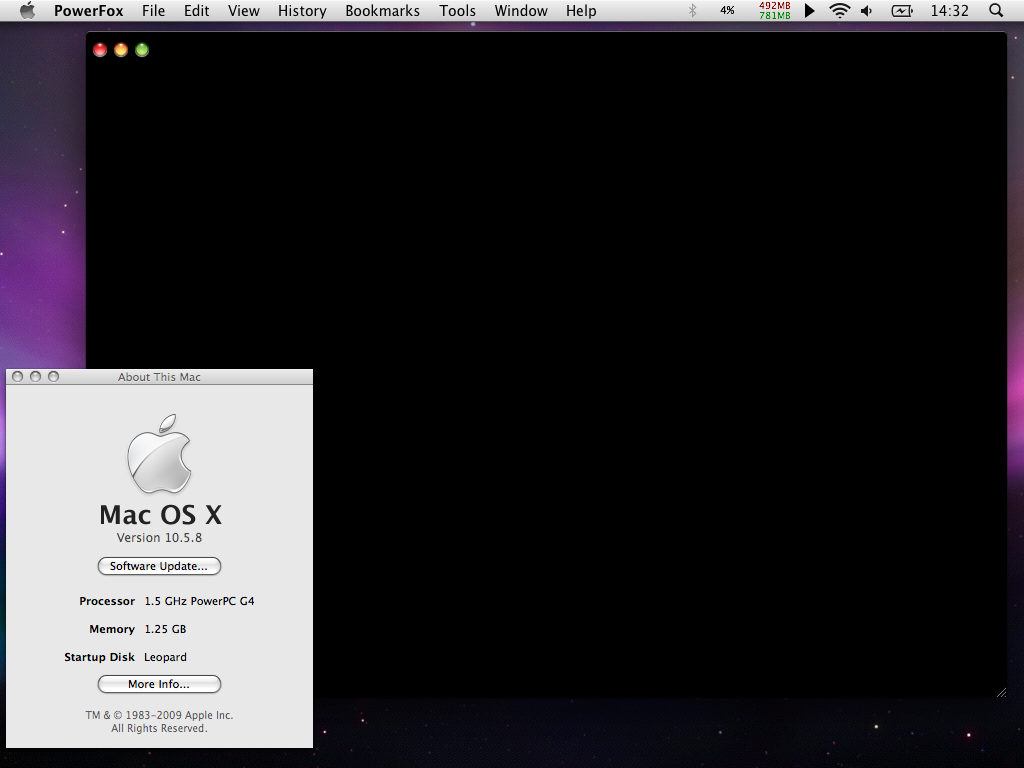Open the Apple menu

pos(27,10)
